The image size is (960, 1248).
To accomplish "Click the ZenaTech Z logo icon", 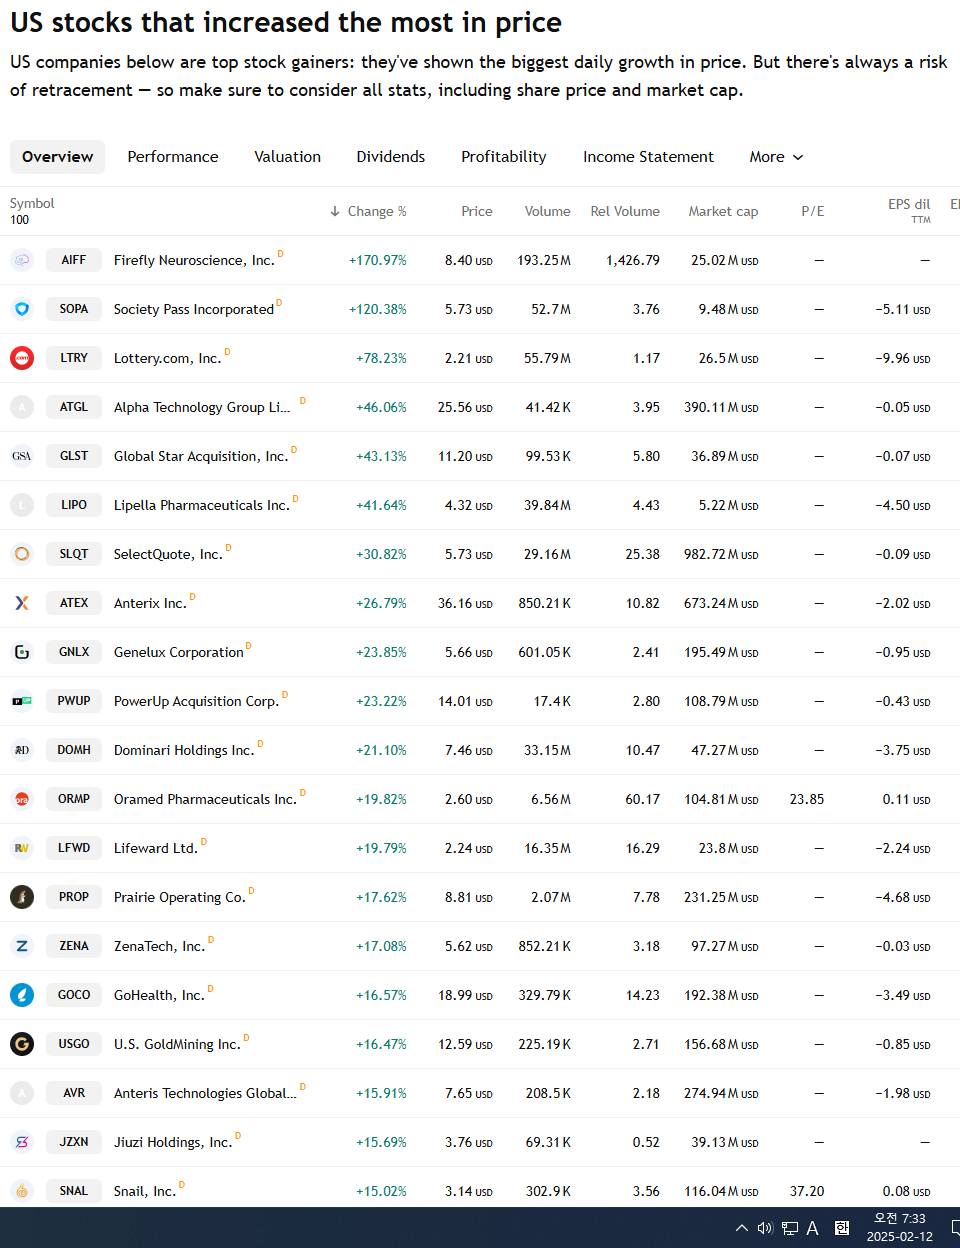I will (22, 946).
